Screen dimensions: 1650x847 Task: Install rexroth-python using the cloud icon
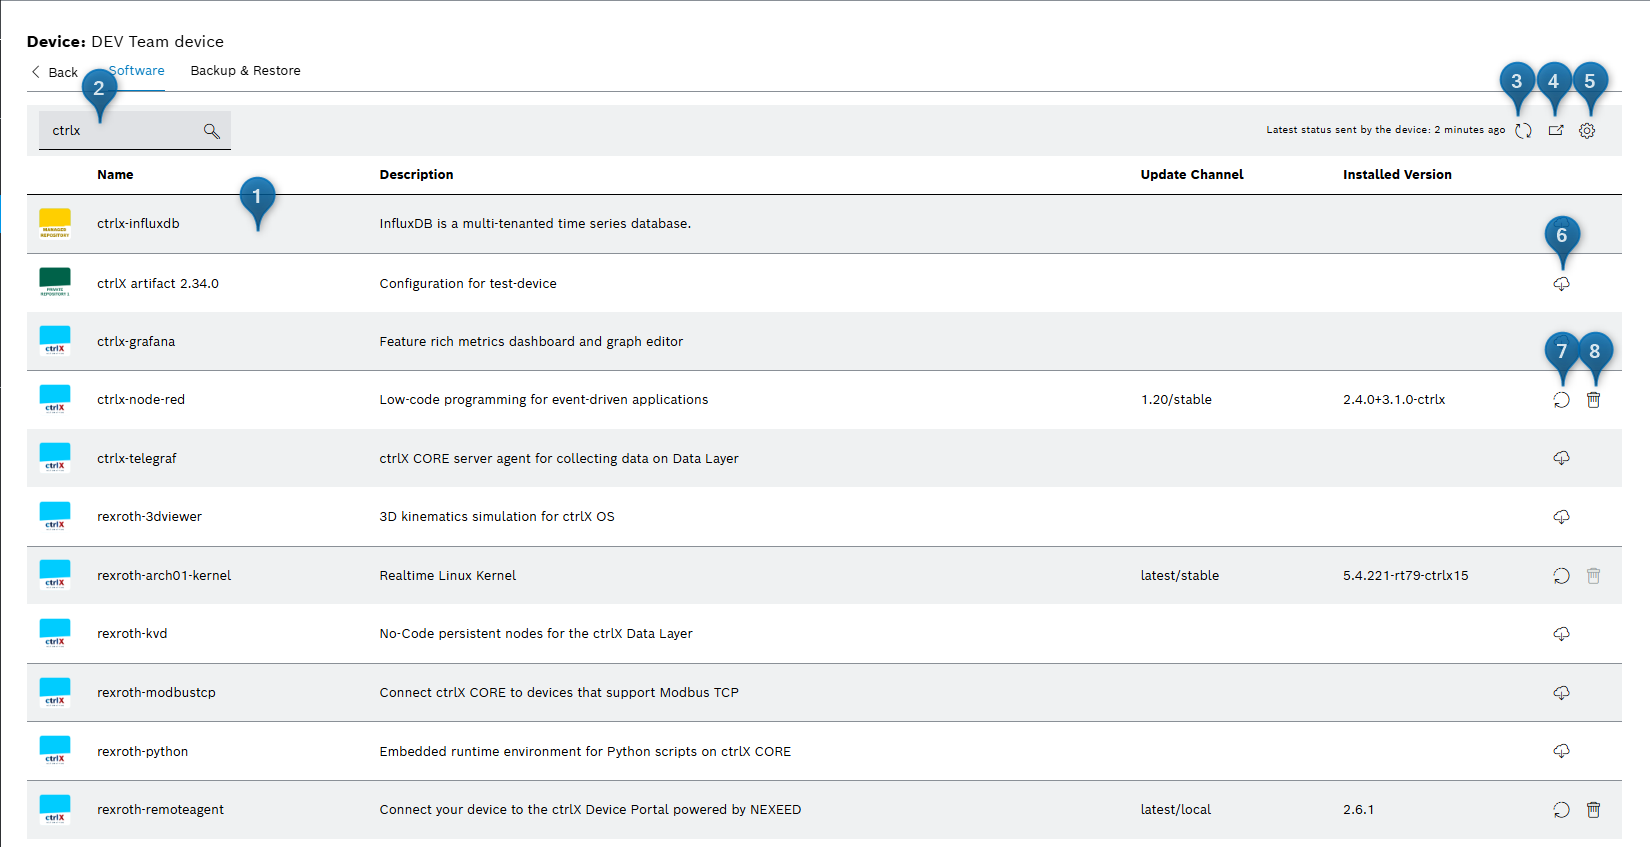[1561, 751]
